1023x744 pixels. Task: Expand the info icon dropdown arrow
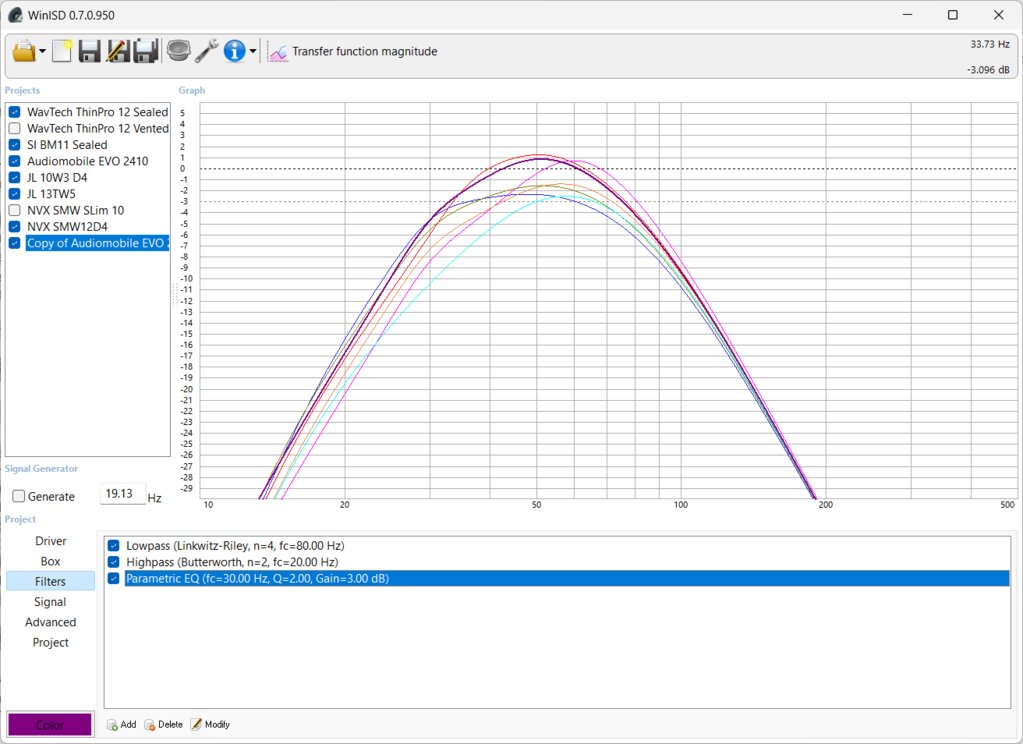[x=253, y=51]
